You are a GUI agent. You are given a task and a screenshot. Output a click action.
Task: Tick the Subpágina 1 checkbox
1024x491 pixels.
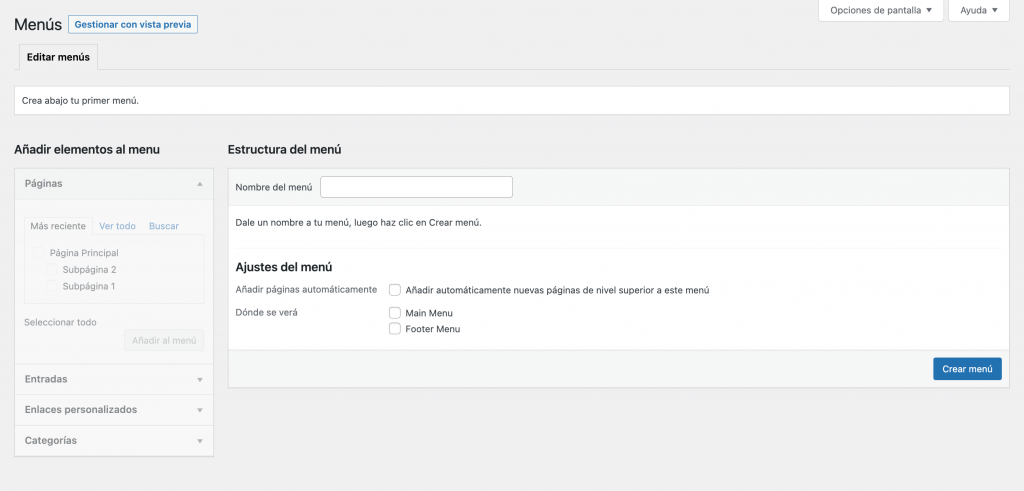[x=53, y=286]
